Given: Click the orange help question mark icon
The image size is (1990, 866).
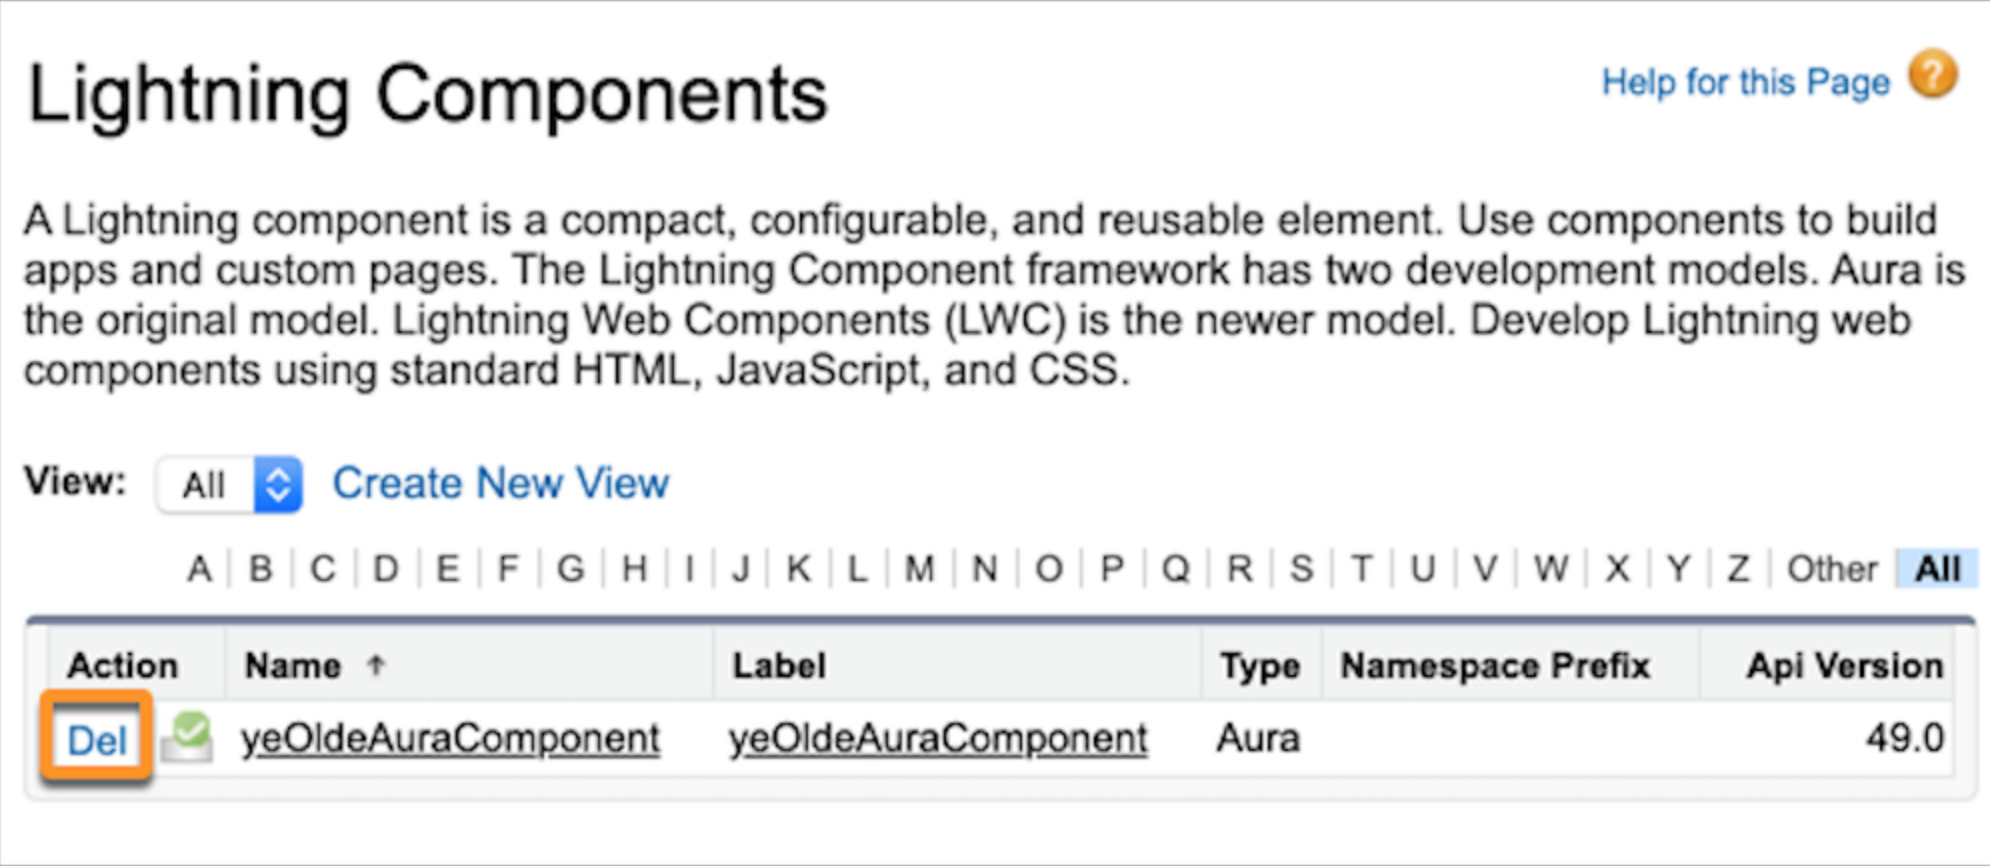Looking at the screenshot, I should [1932, 75].
